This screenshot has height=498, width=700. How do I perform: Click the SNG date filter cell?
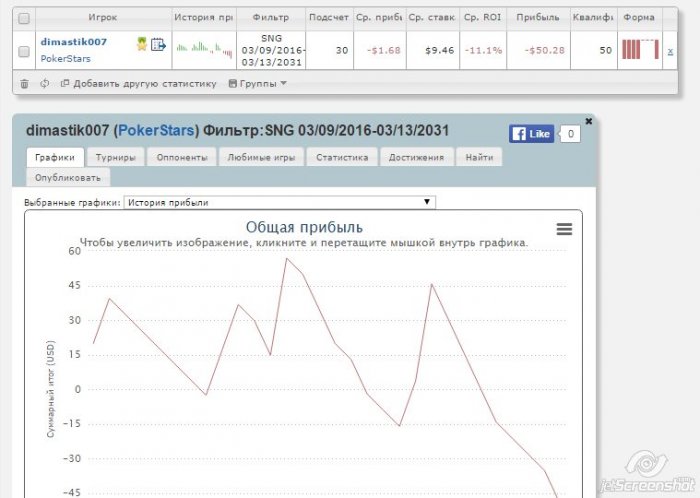click(271, 50)
